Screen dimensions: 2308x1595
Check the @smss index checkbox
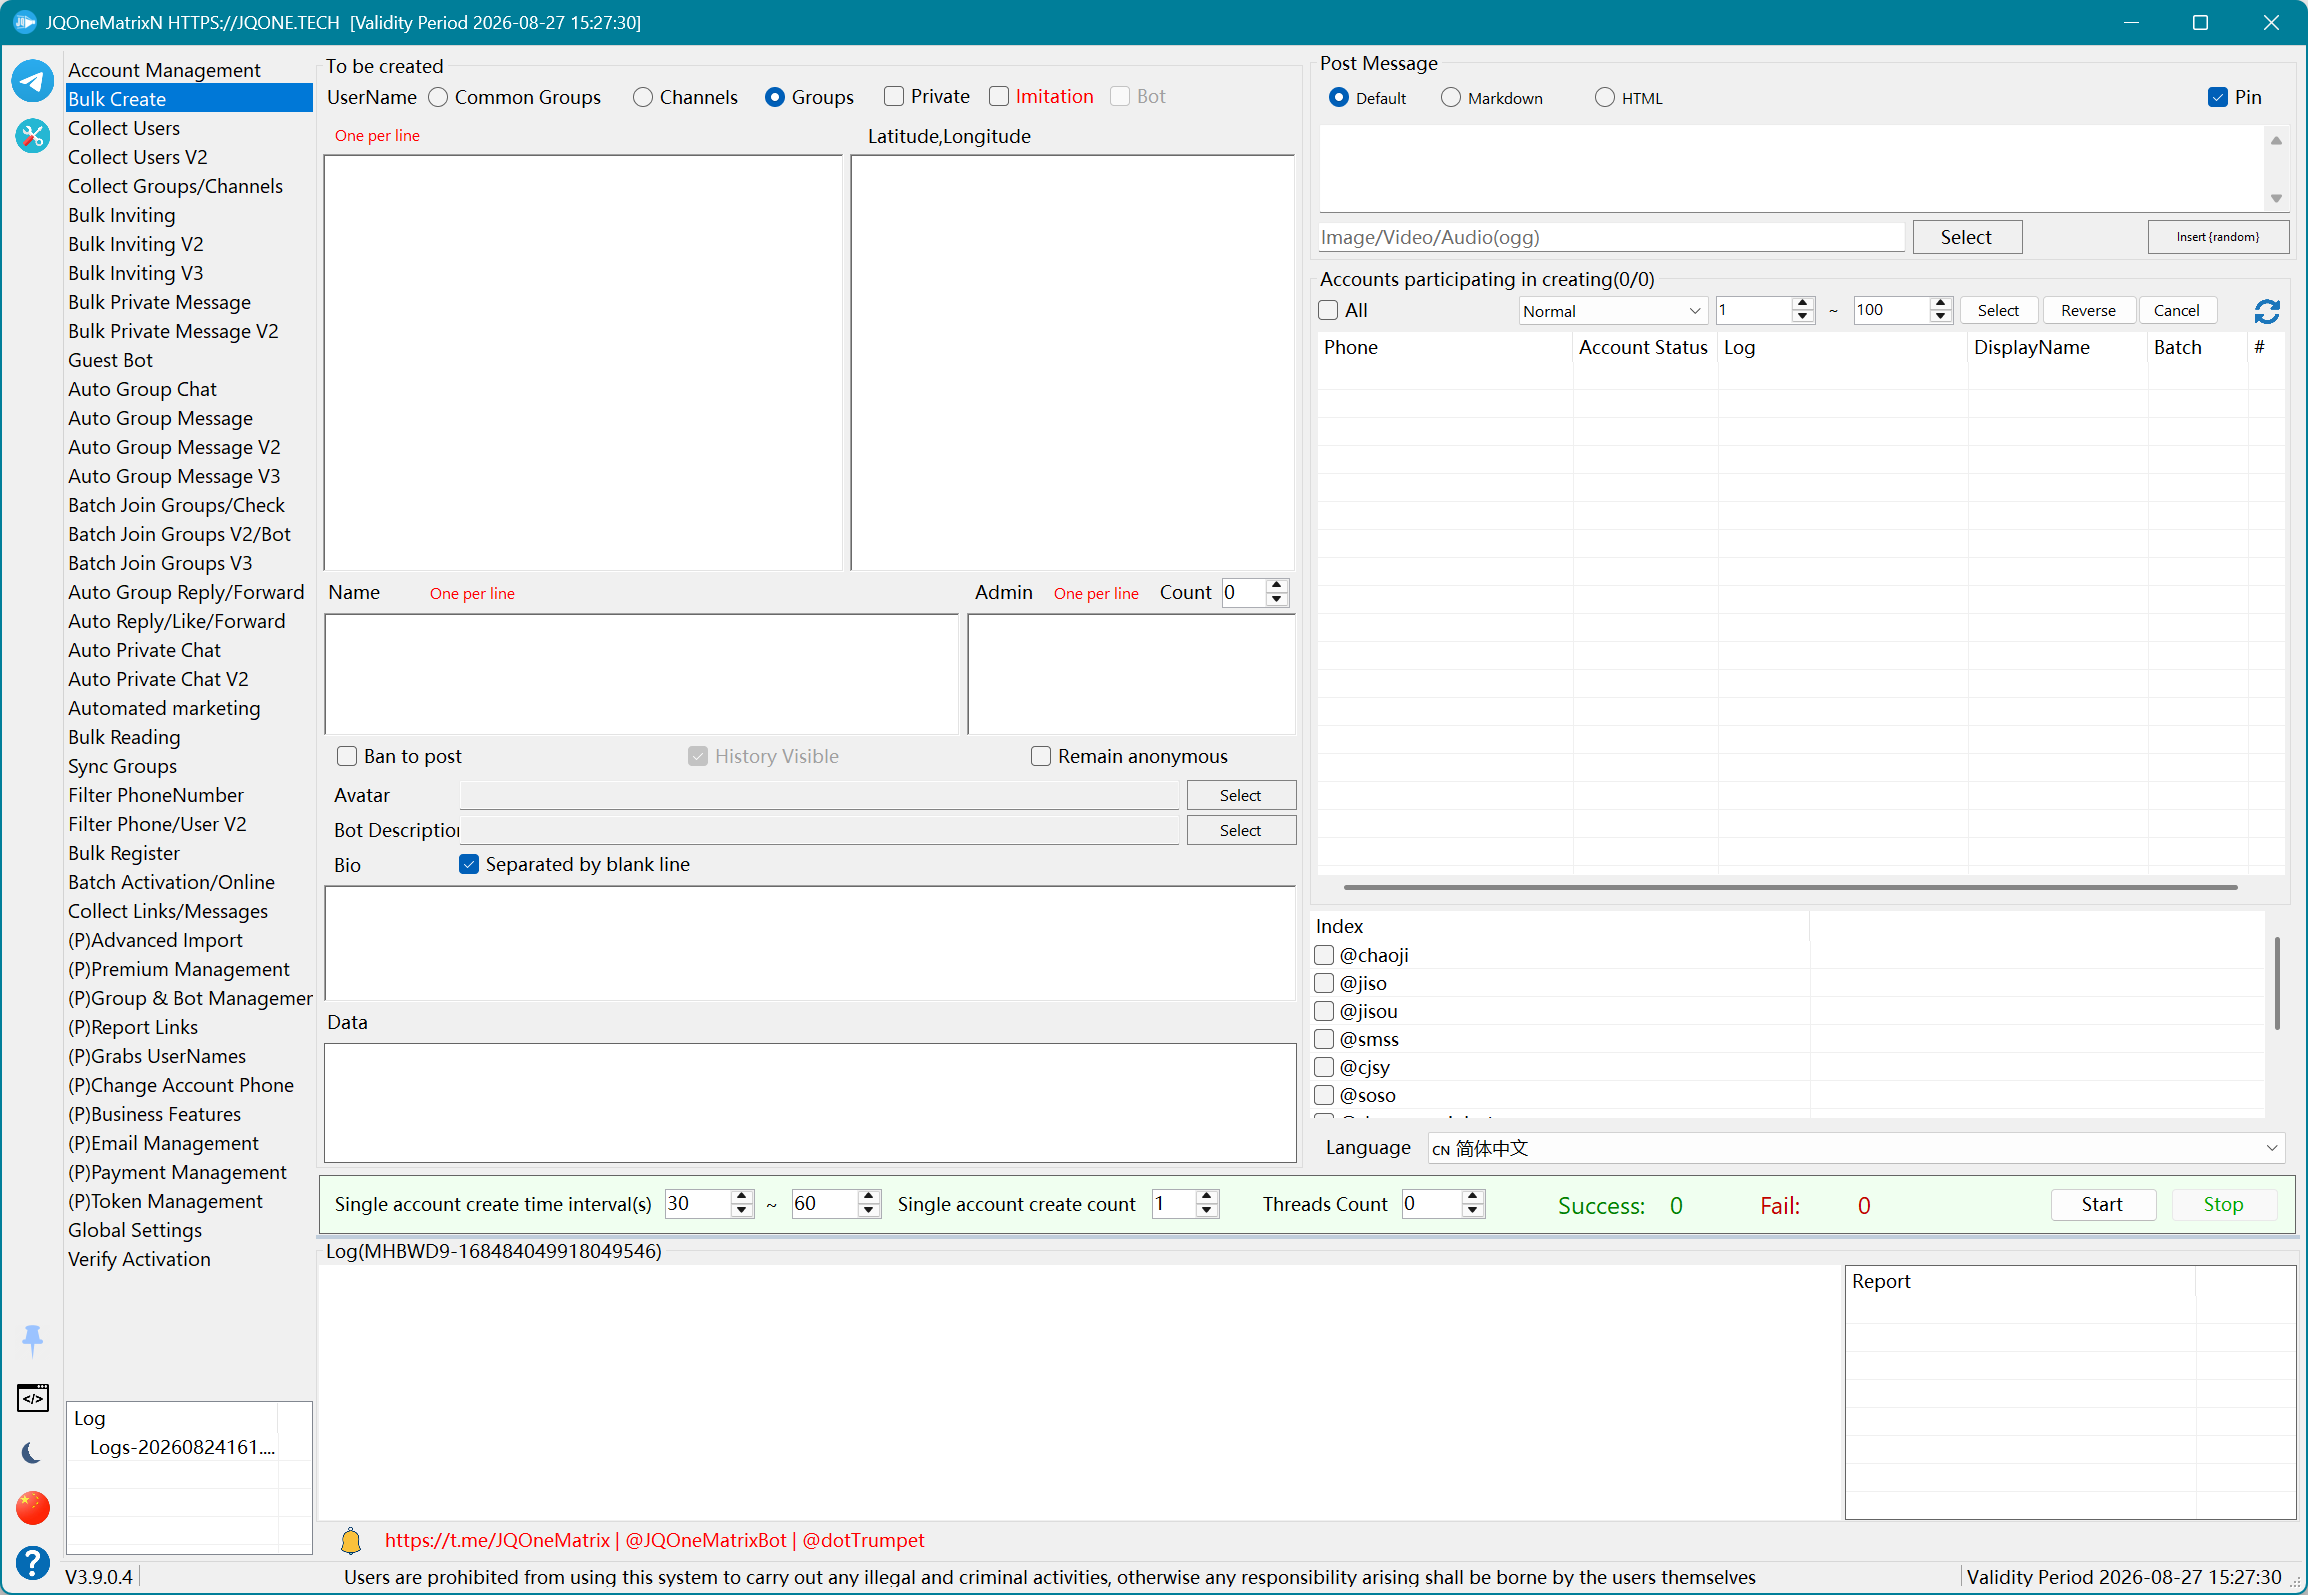click(1324, 1039)
